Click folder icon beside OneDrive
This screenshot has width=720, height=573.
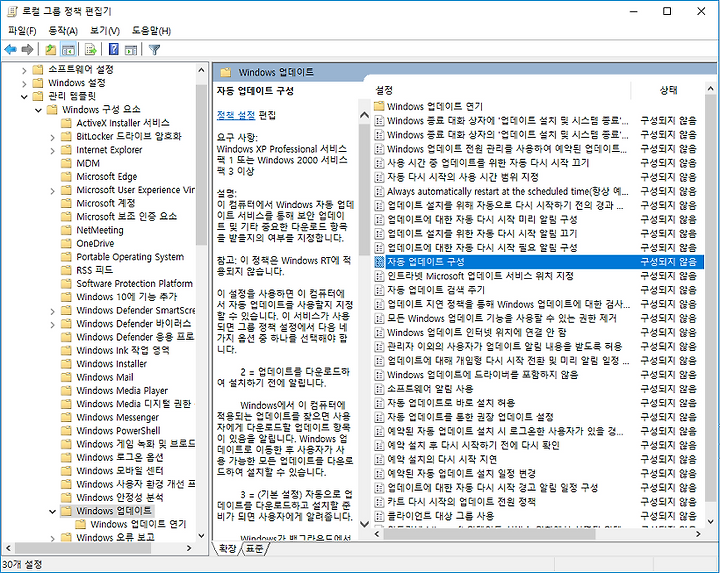click(x=67, y=243)
